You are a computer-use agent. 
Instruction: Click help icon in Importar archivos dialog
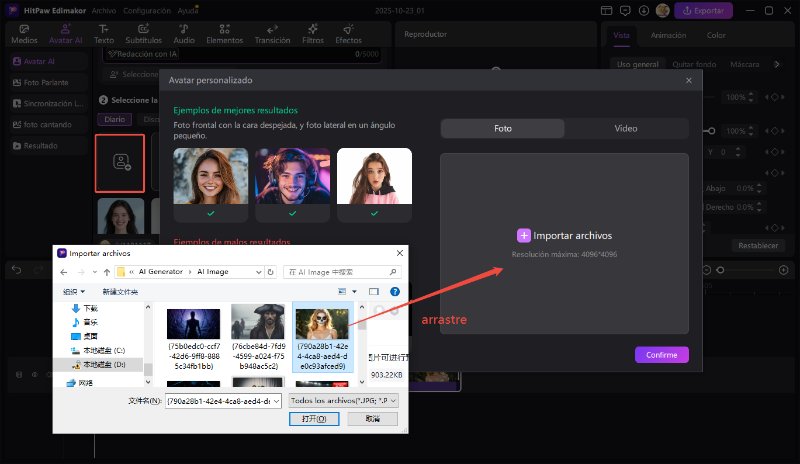394,291
